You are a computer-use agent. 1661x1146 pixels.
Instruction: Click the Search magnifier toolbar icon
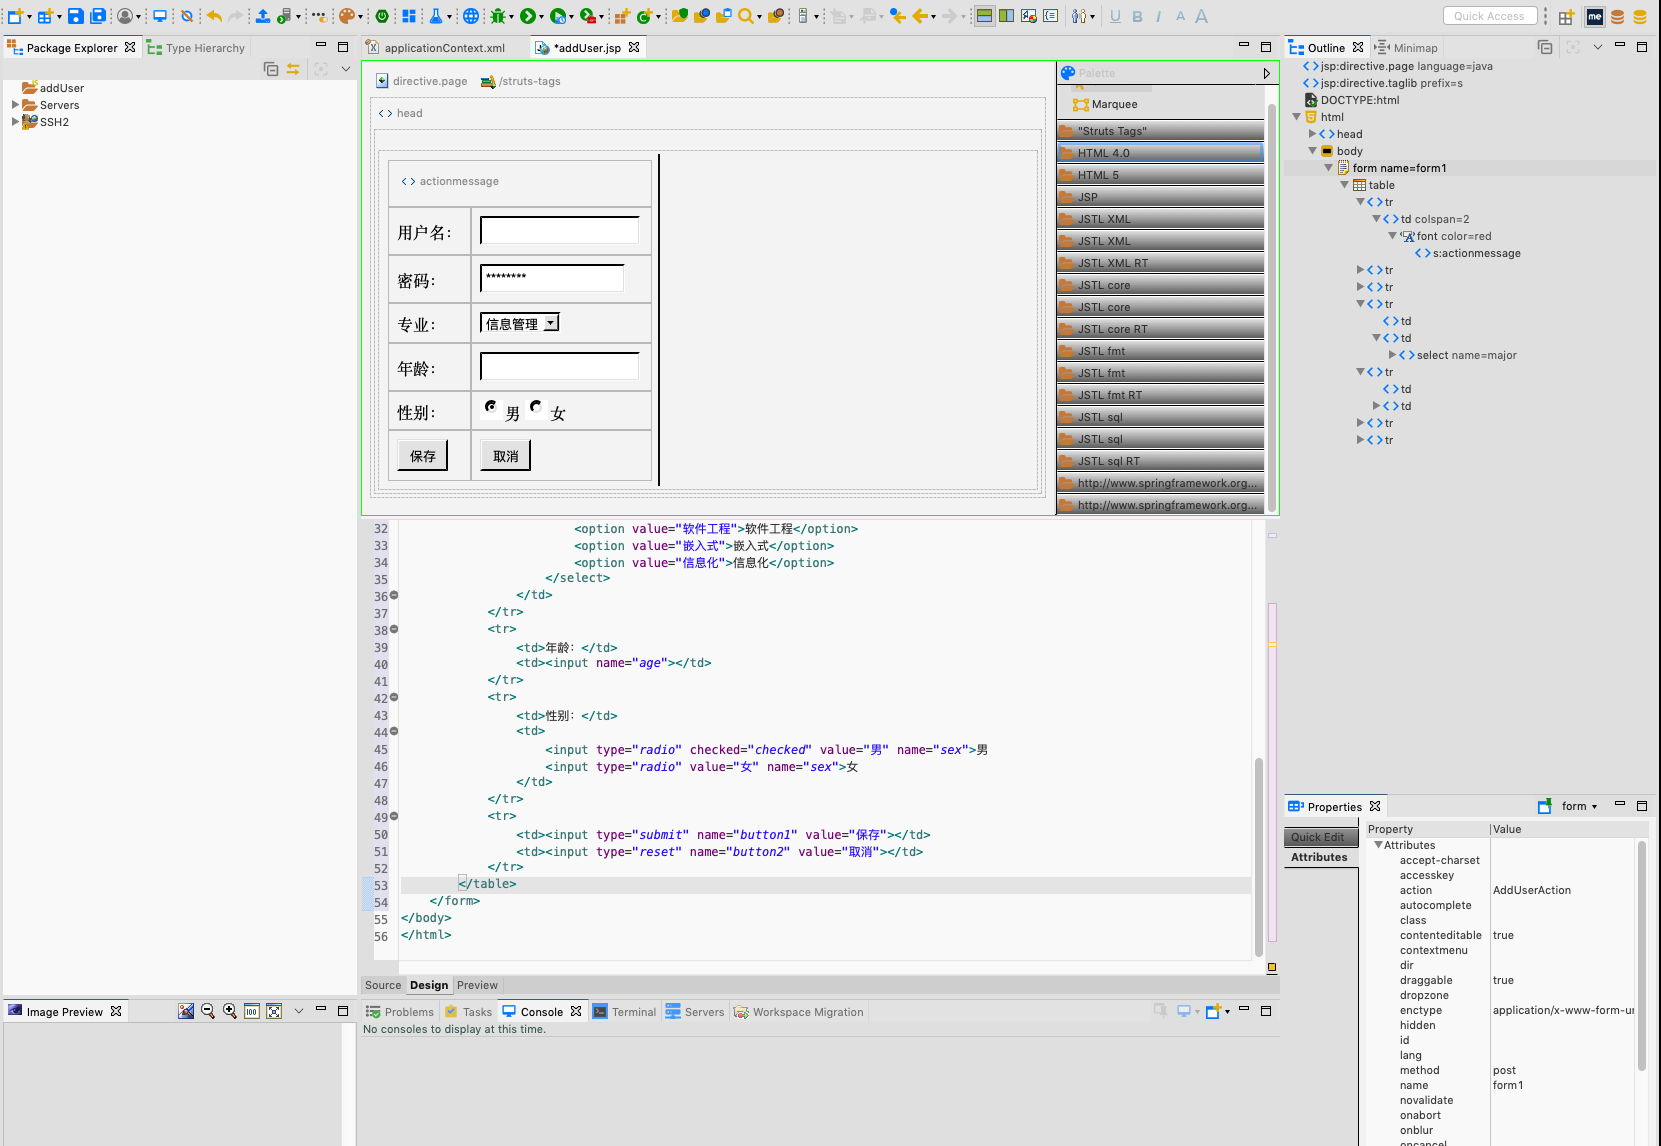pos(745,16)
